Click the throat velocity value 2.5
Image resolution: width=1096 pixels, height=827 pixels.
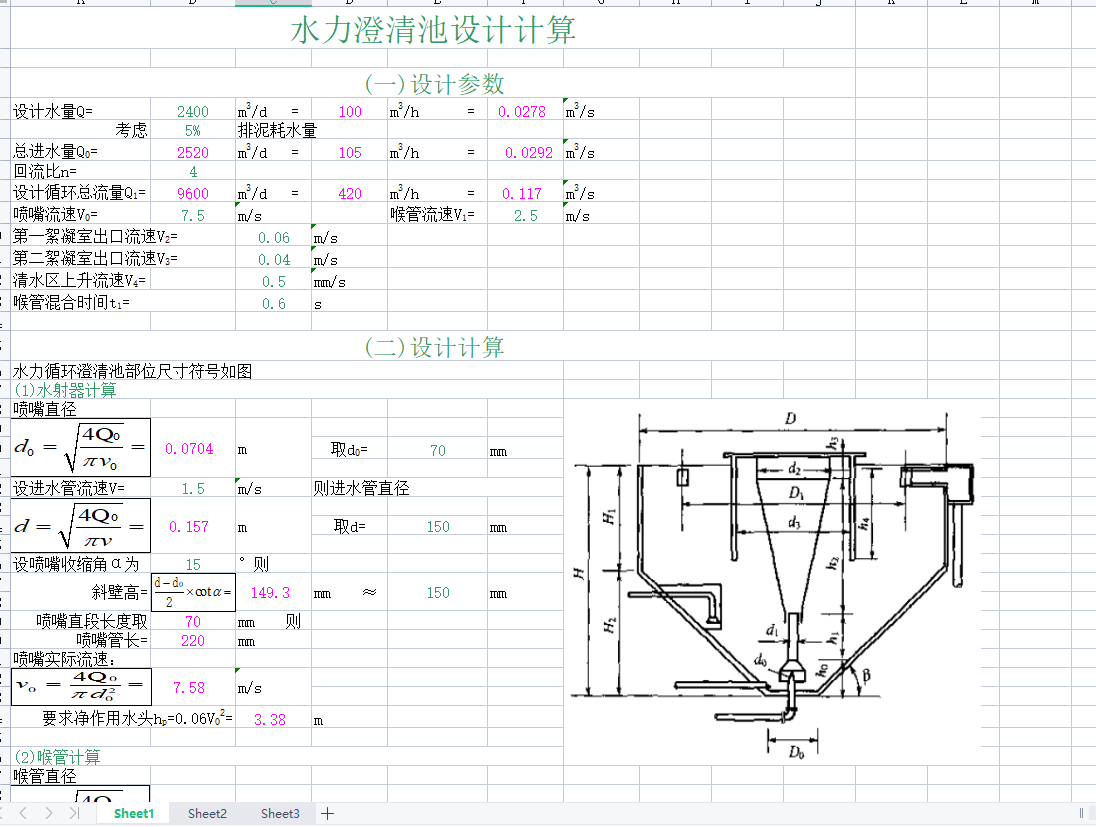[526, 215]
